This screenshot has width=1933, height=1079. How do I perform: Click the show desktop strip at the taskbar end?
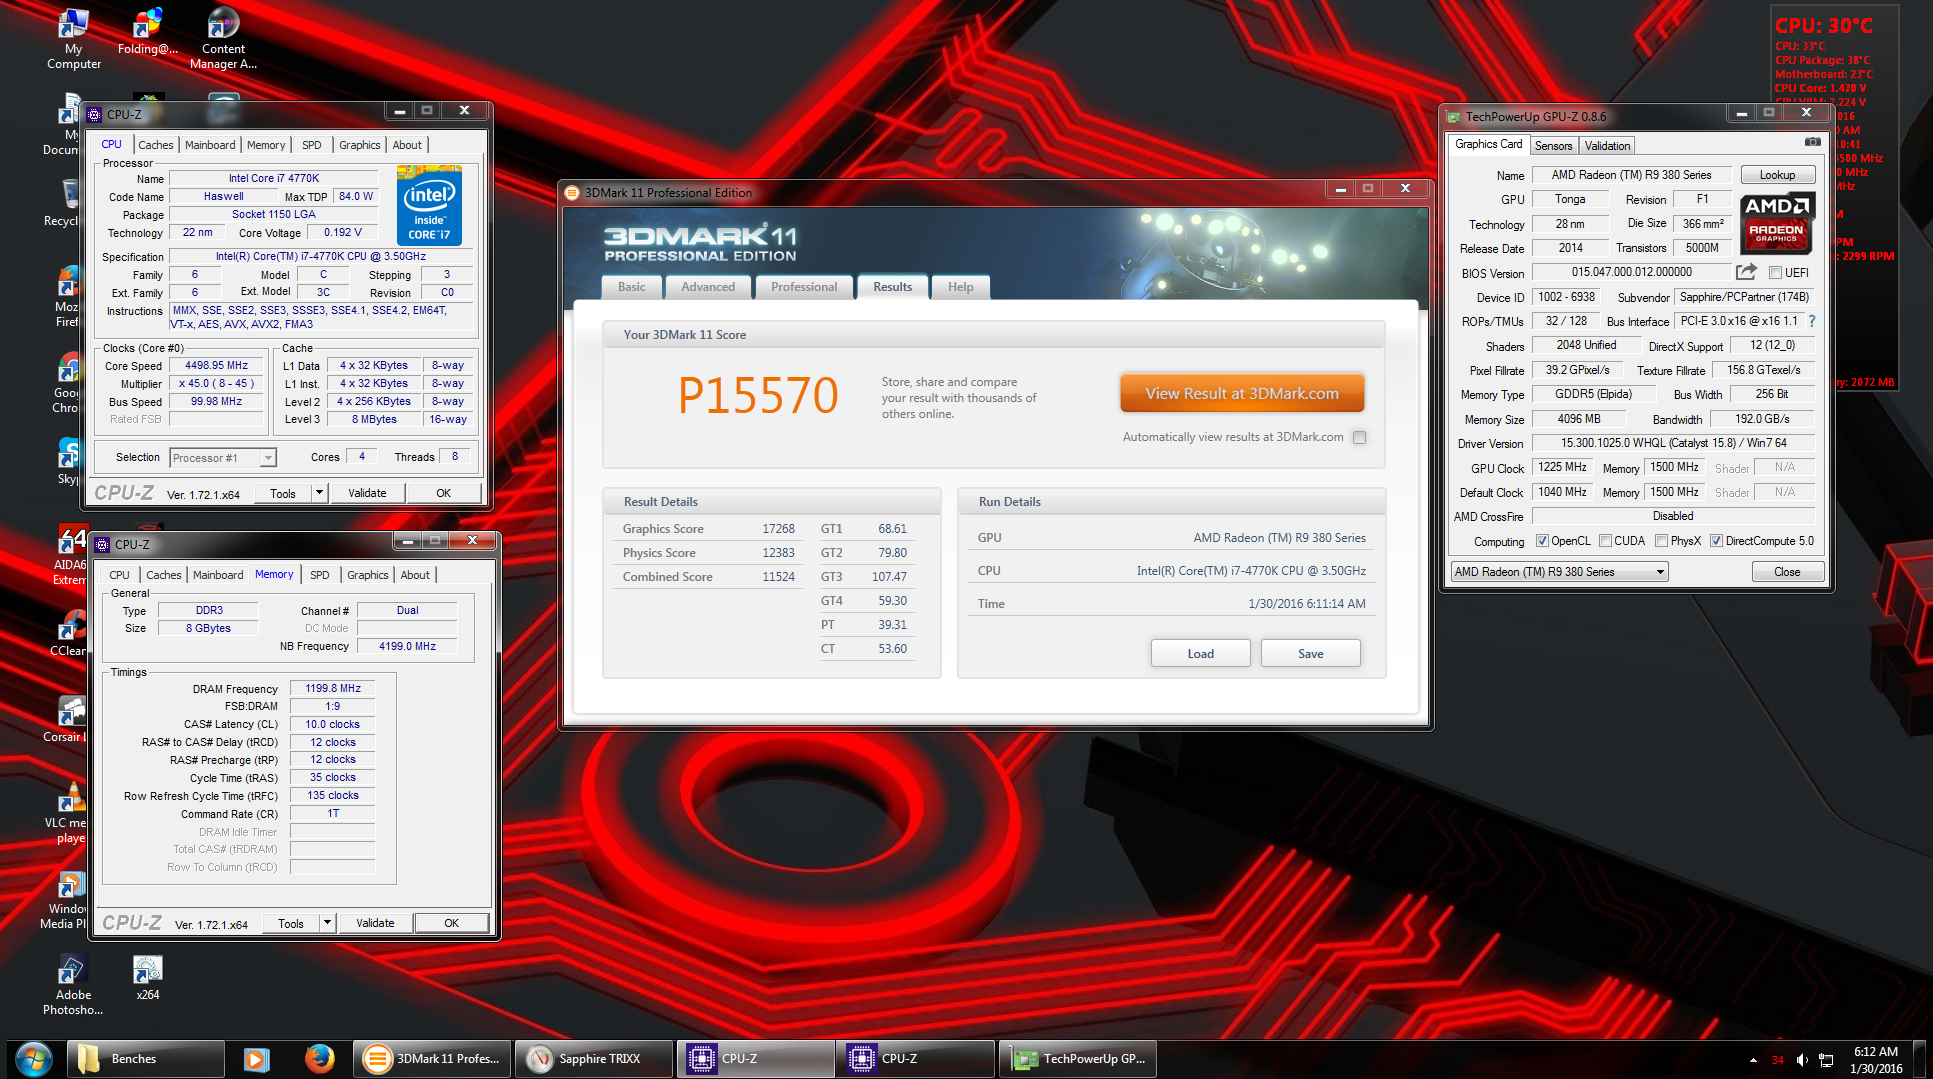click(x=1921, y=1059)
